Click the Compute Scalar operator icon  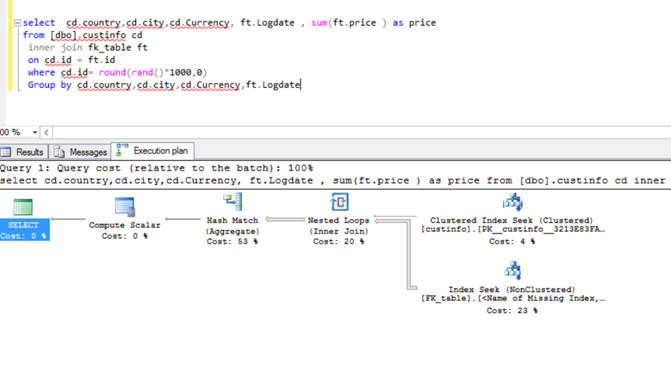click(x=125, y=207)
